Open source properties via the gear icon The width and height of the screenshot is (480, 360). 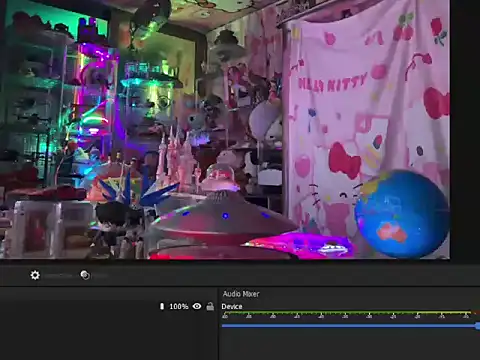pos(35,275)
